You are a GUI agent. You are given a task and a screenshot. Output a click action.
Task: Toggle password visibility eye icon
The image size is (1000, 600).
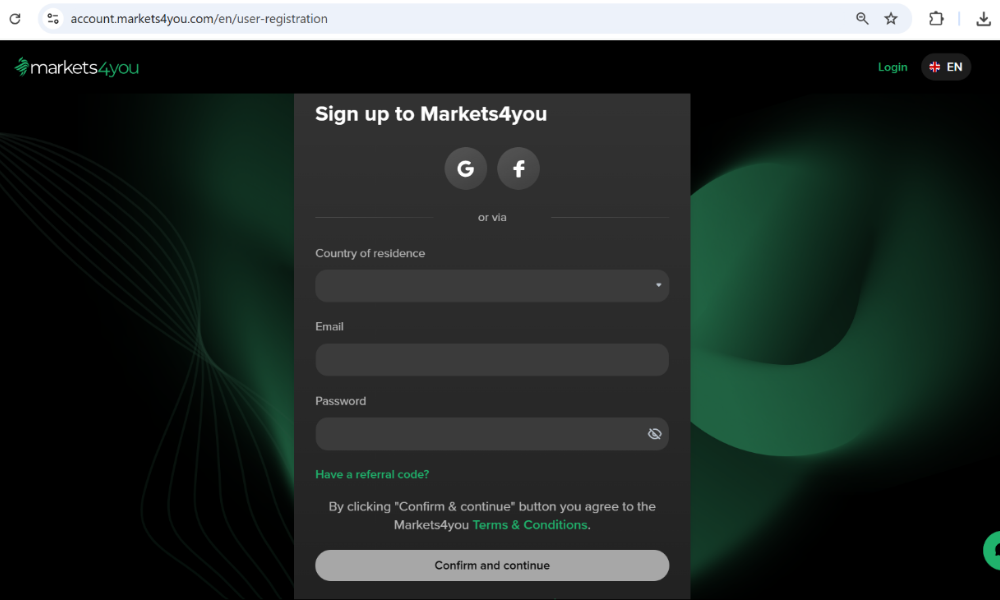click(655, 434)
